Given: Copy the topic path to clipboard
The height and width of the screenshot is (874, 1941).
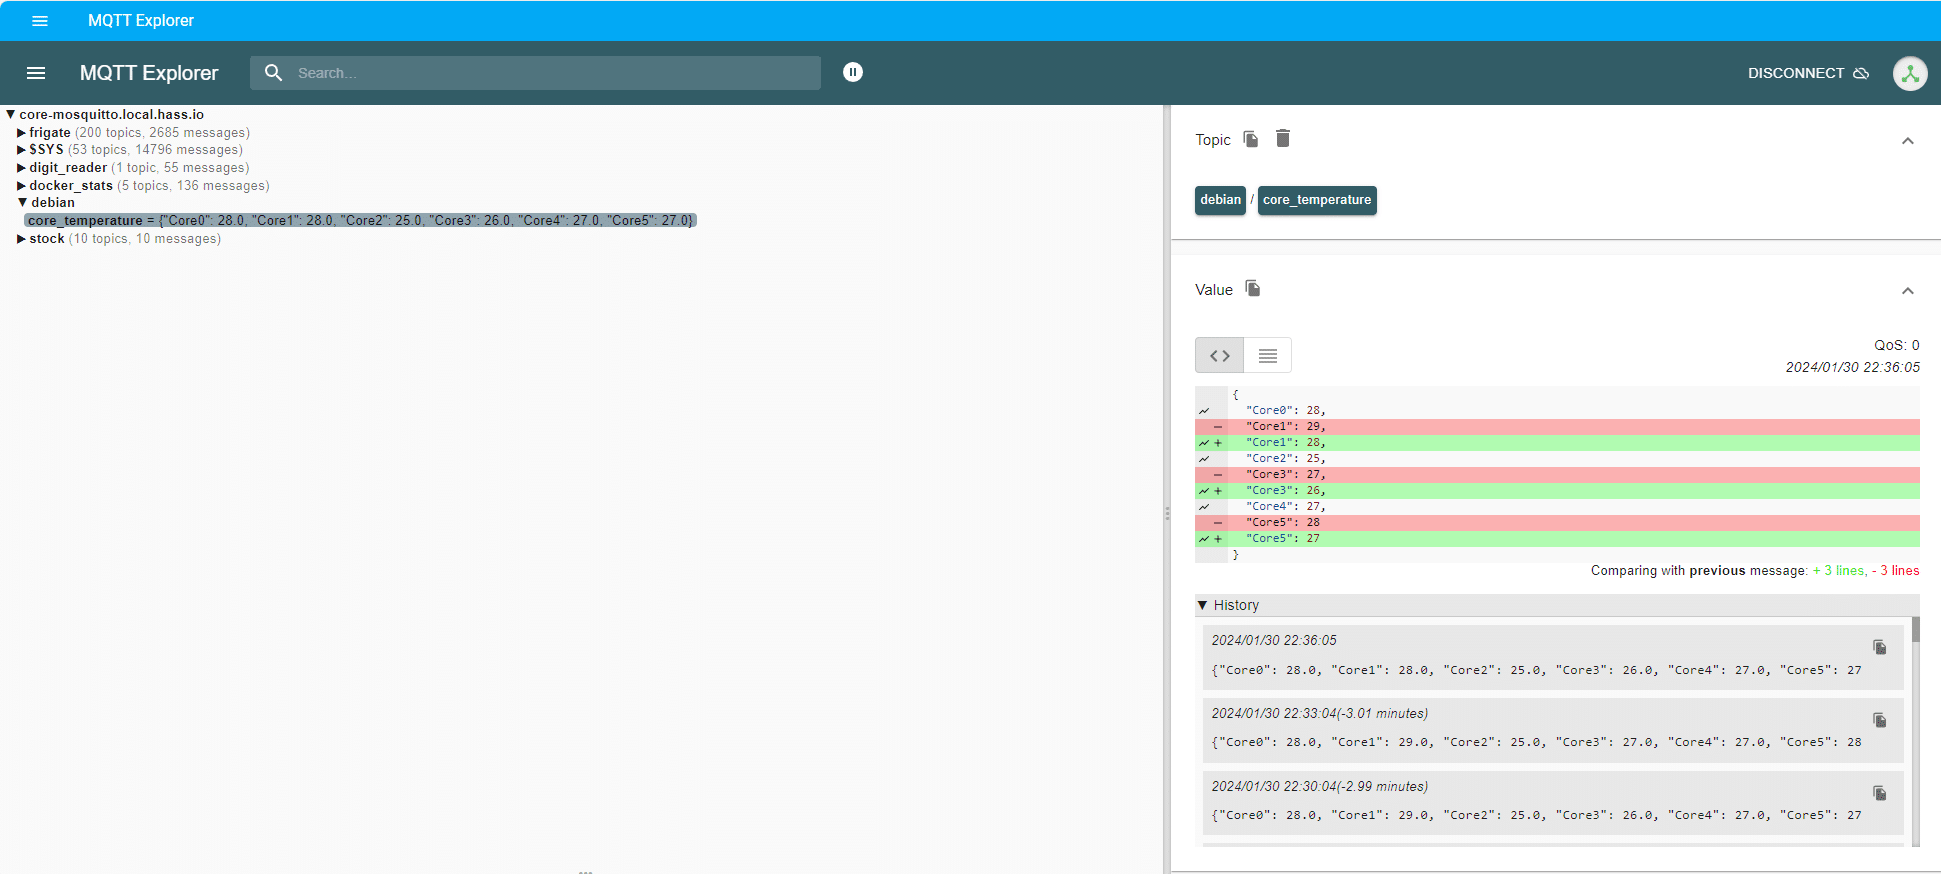Looking at the screenshot, I should 1250,139.
